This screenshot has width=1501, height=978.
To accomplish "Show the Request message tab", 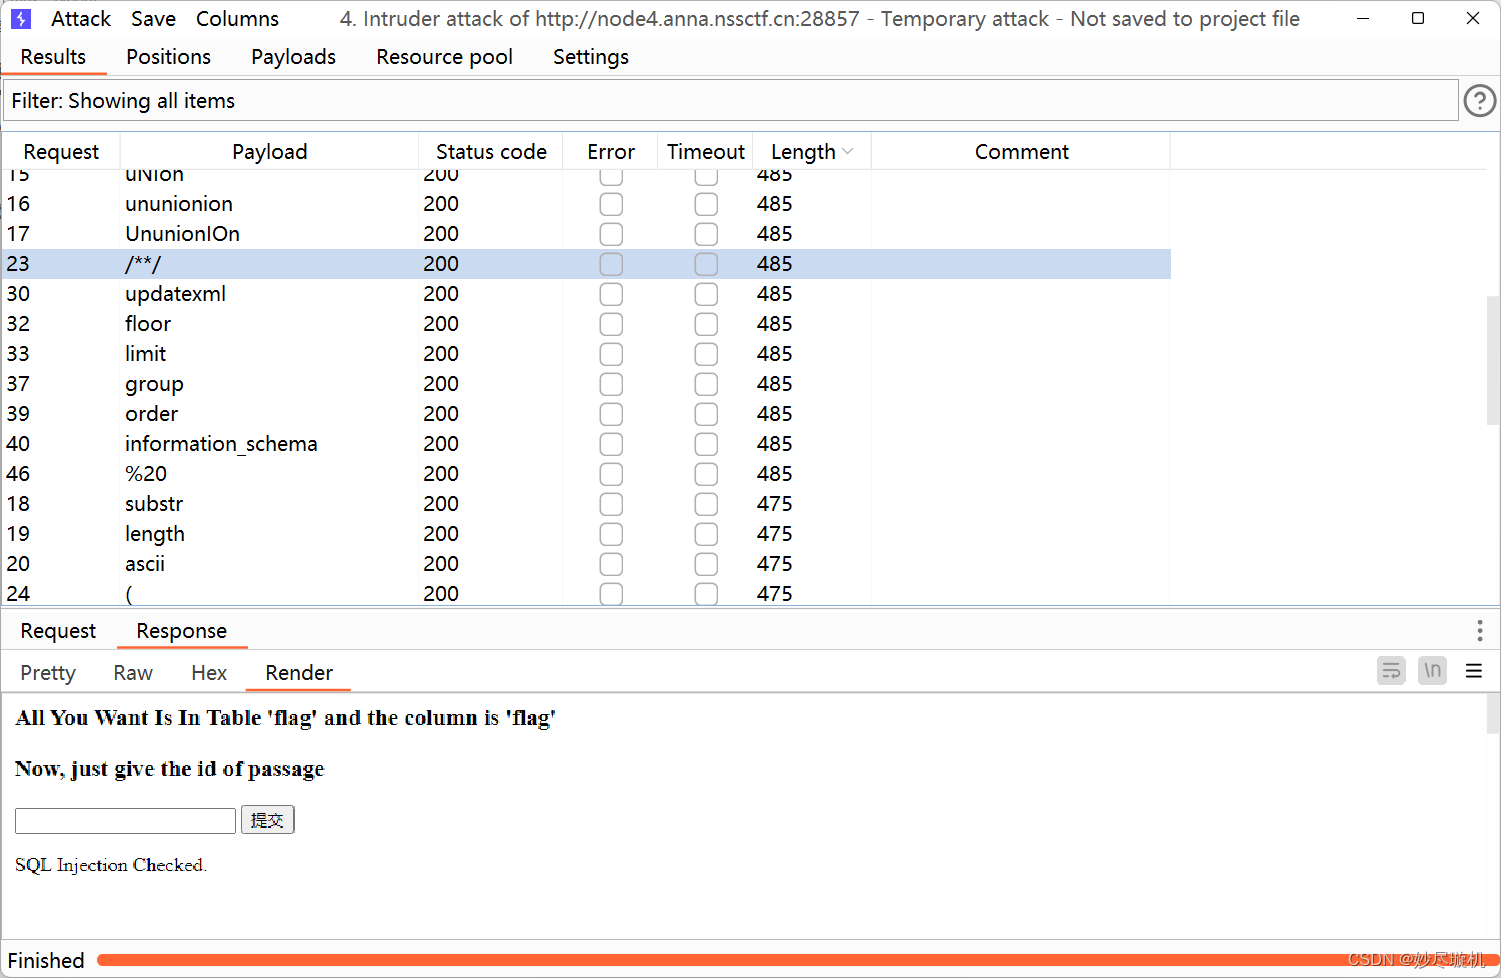I will coord(58,631).
